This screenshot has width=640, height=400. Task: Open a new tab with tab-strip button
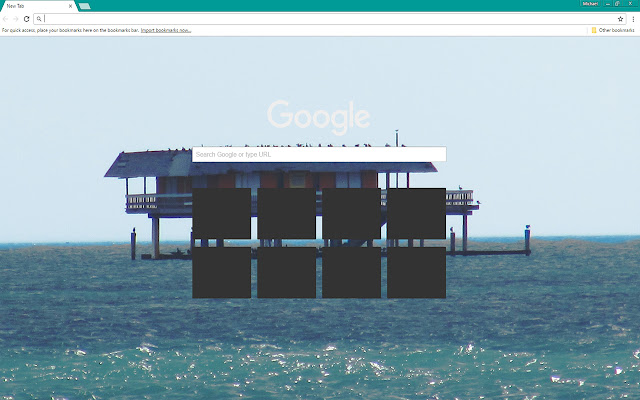pyautogui.click(x=84, y=6)
